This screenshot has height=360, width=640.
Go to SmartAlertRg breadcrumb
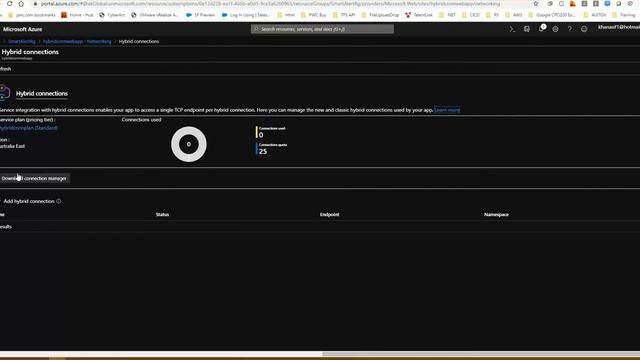click(22, 42)
